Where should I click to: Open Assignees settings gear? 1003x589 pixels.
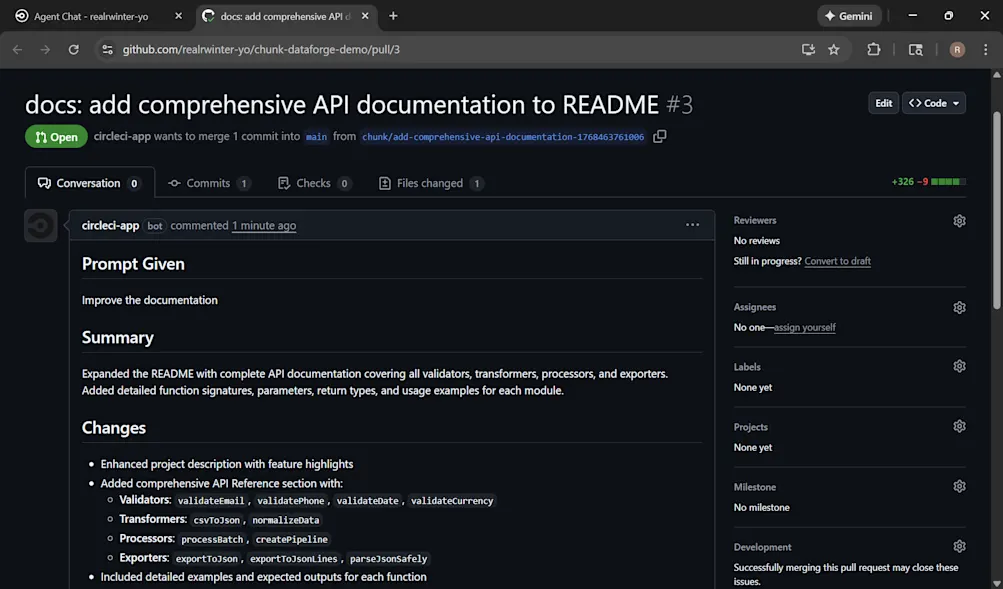pyautogui.click(x=959, y=308)
